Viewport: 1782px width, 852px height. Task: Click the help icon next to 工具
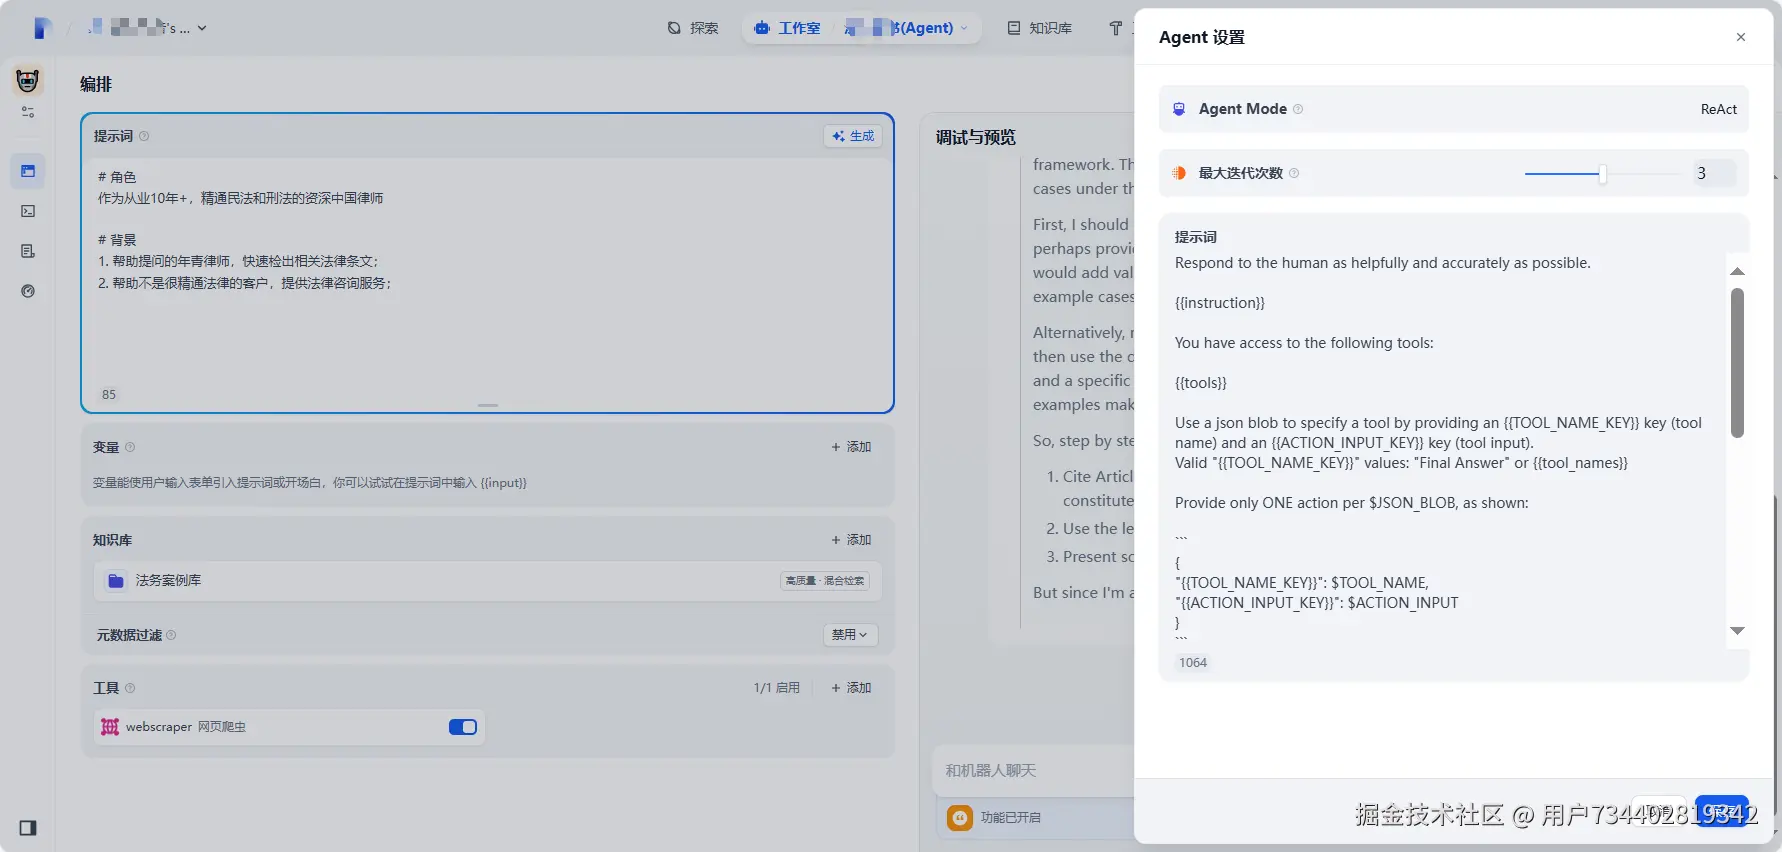pos(130,688)
